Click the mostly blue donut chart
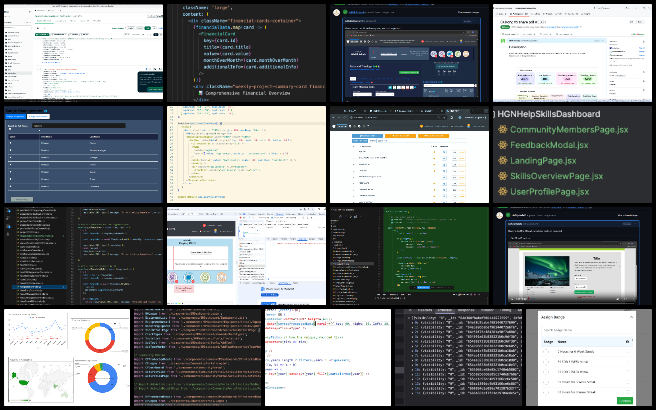 102,378
